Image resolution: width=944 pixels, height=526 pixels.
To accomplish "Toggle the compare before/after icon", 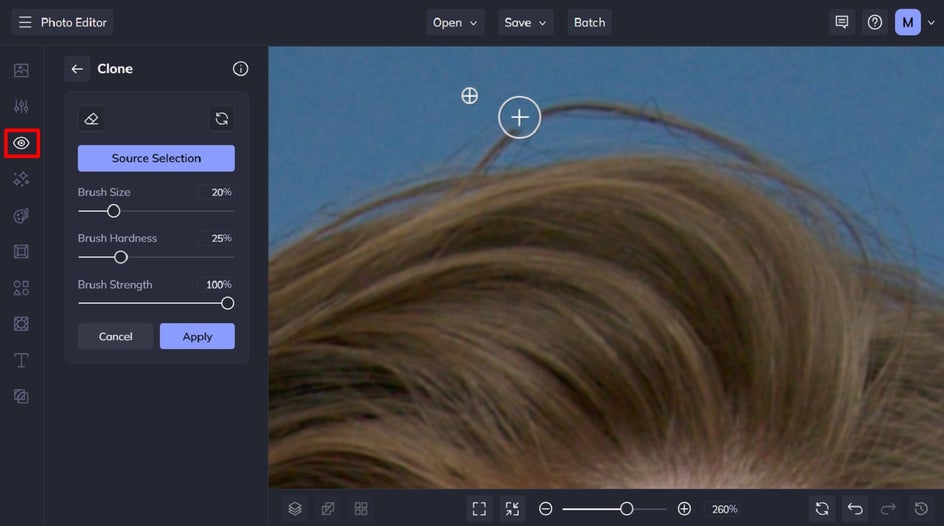I will click(328, 509).
